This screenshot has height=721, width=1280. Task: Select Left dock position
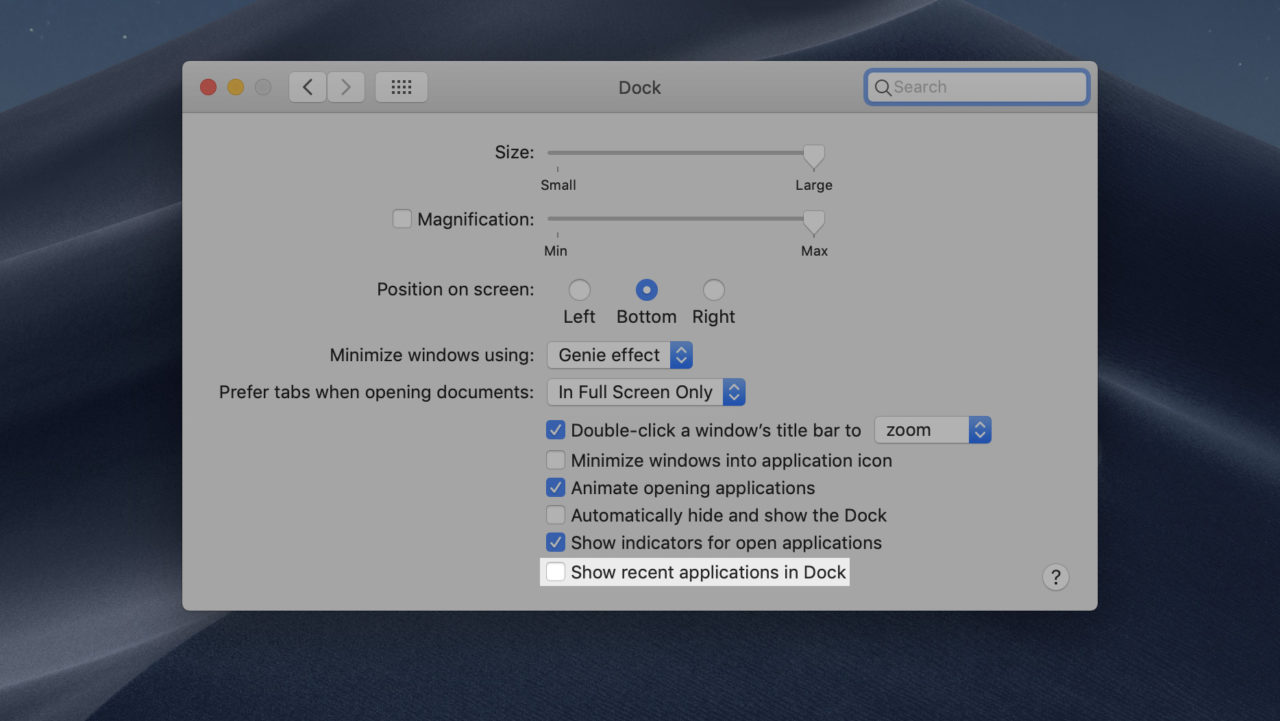pos(579,290)
